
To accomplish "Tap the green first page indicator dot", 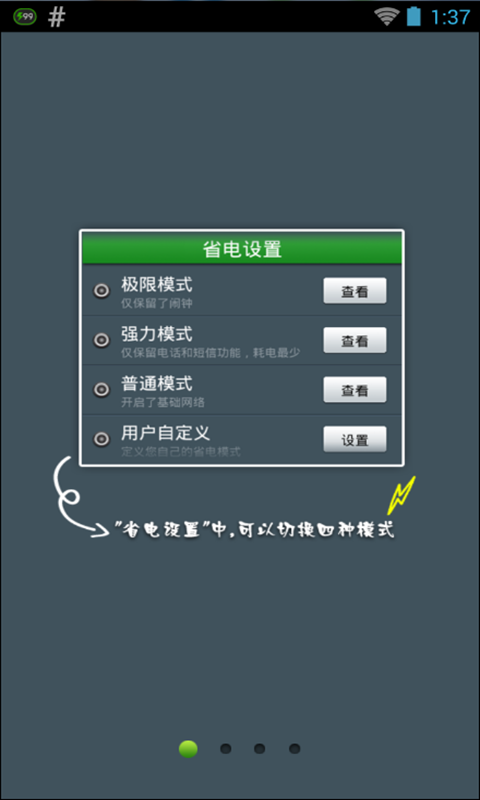I will (188, 749).
